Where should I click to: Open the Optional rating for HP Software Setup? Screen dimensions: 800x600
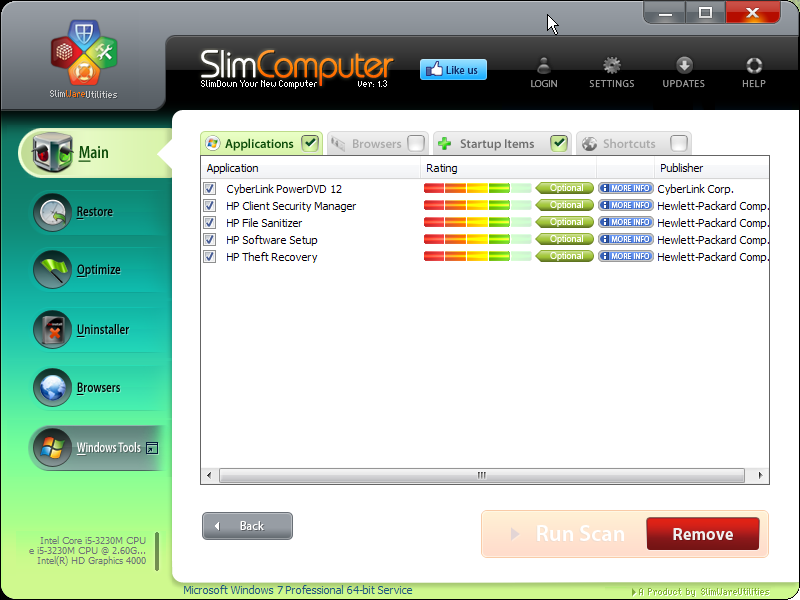[x=565, y=238]
